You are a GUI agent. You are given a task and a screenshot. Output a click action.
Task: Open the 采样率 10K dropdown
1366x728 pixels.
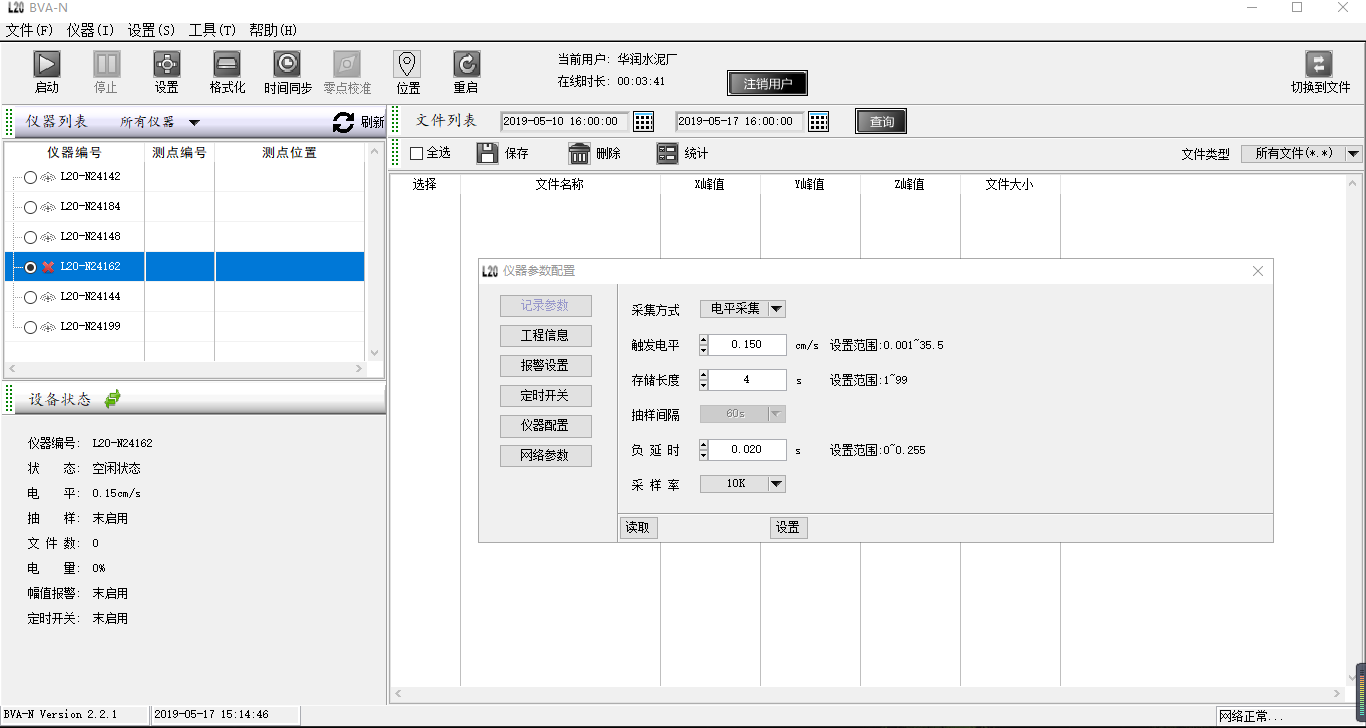tap(776, 484)
